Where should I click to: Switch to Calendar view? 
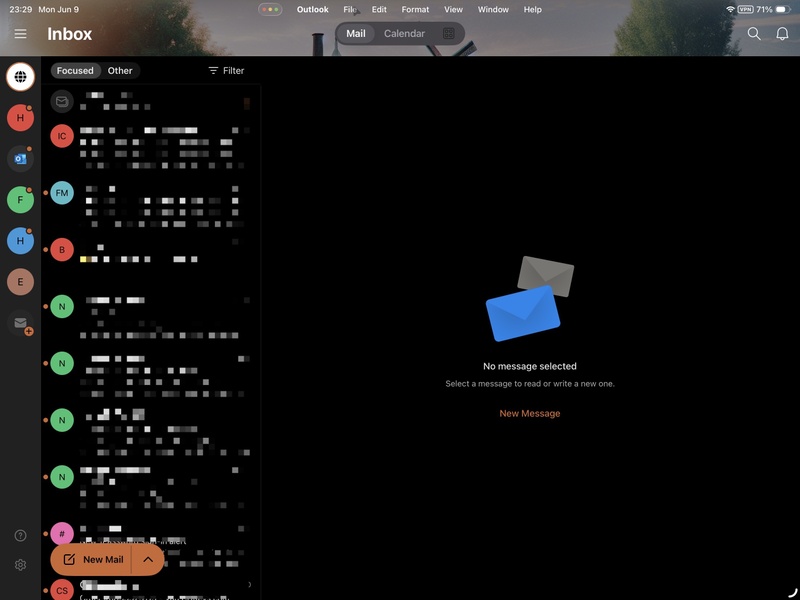[404, 34]
